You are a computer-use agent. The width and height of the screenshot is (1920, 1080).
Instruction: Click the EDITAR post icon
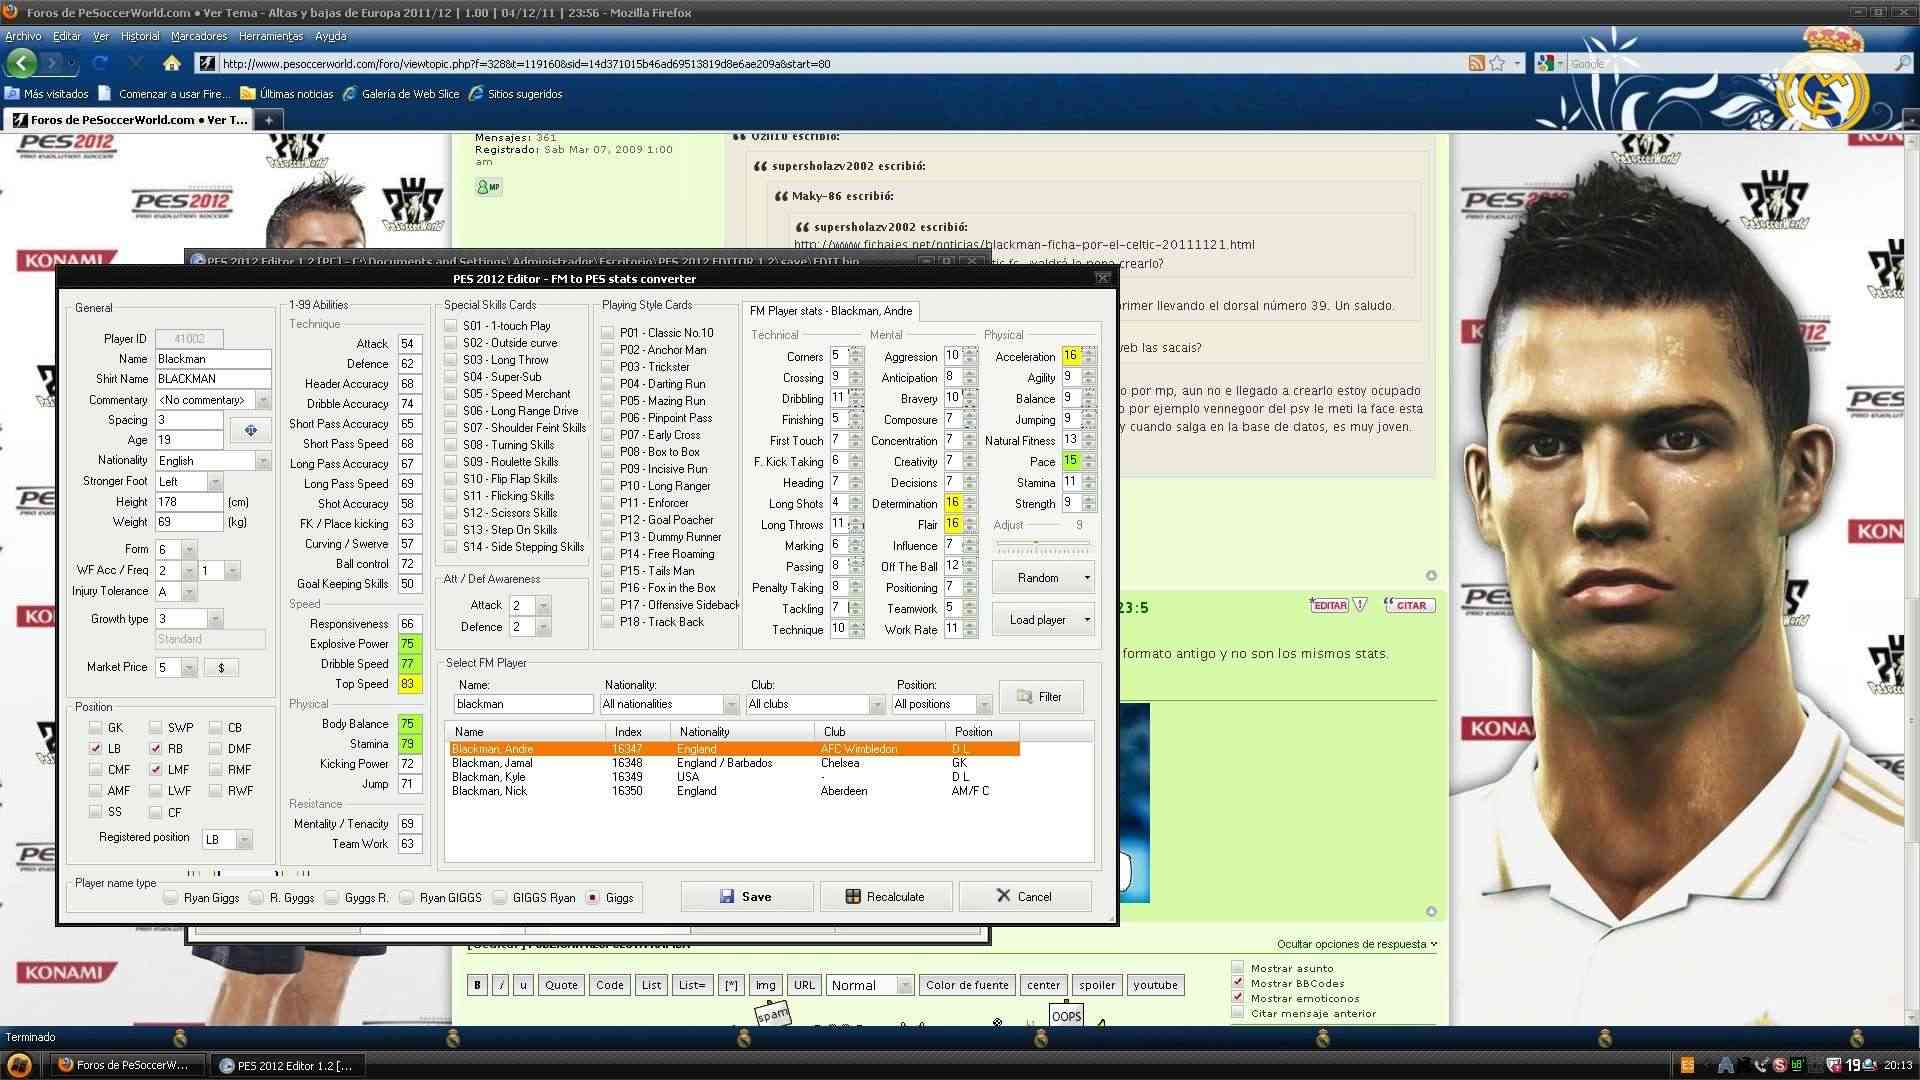click(1329, 605)
